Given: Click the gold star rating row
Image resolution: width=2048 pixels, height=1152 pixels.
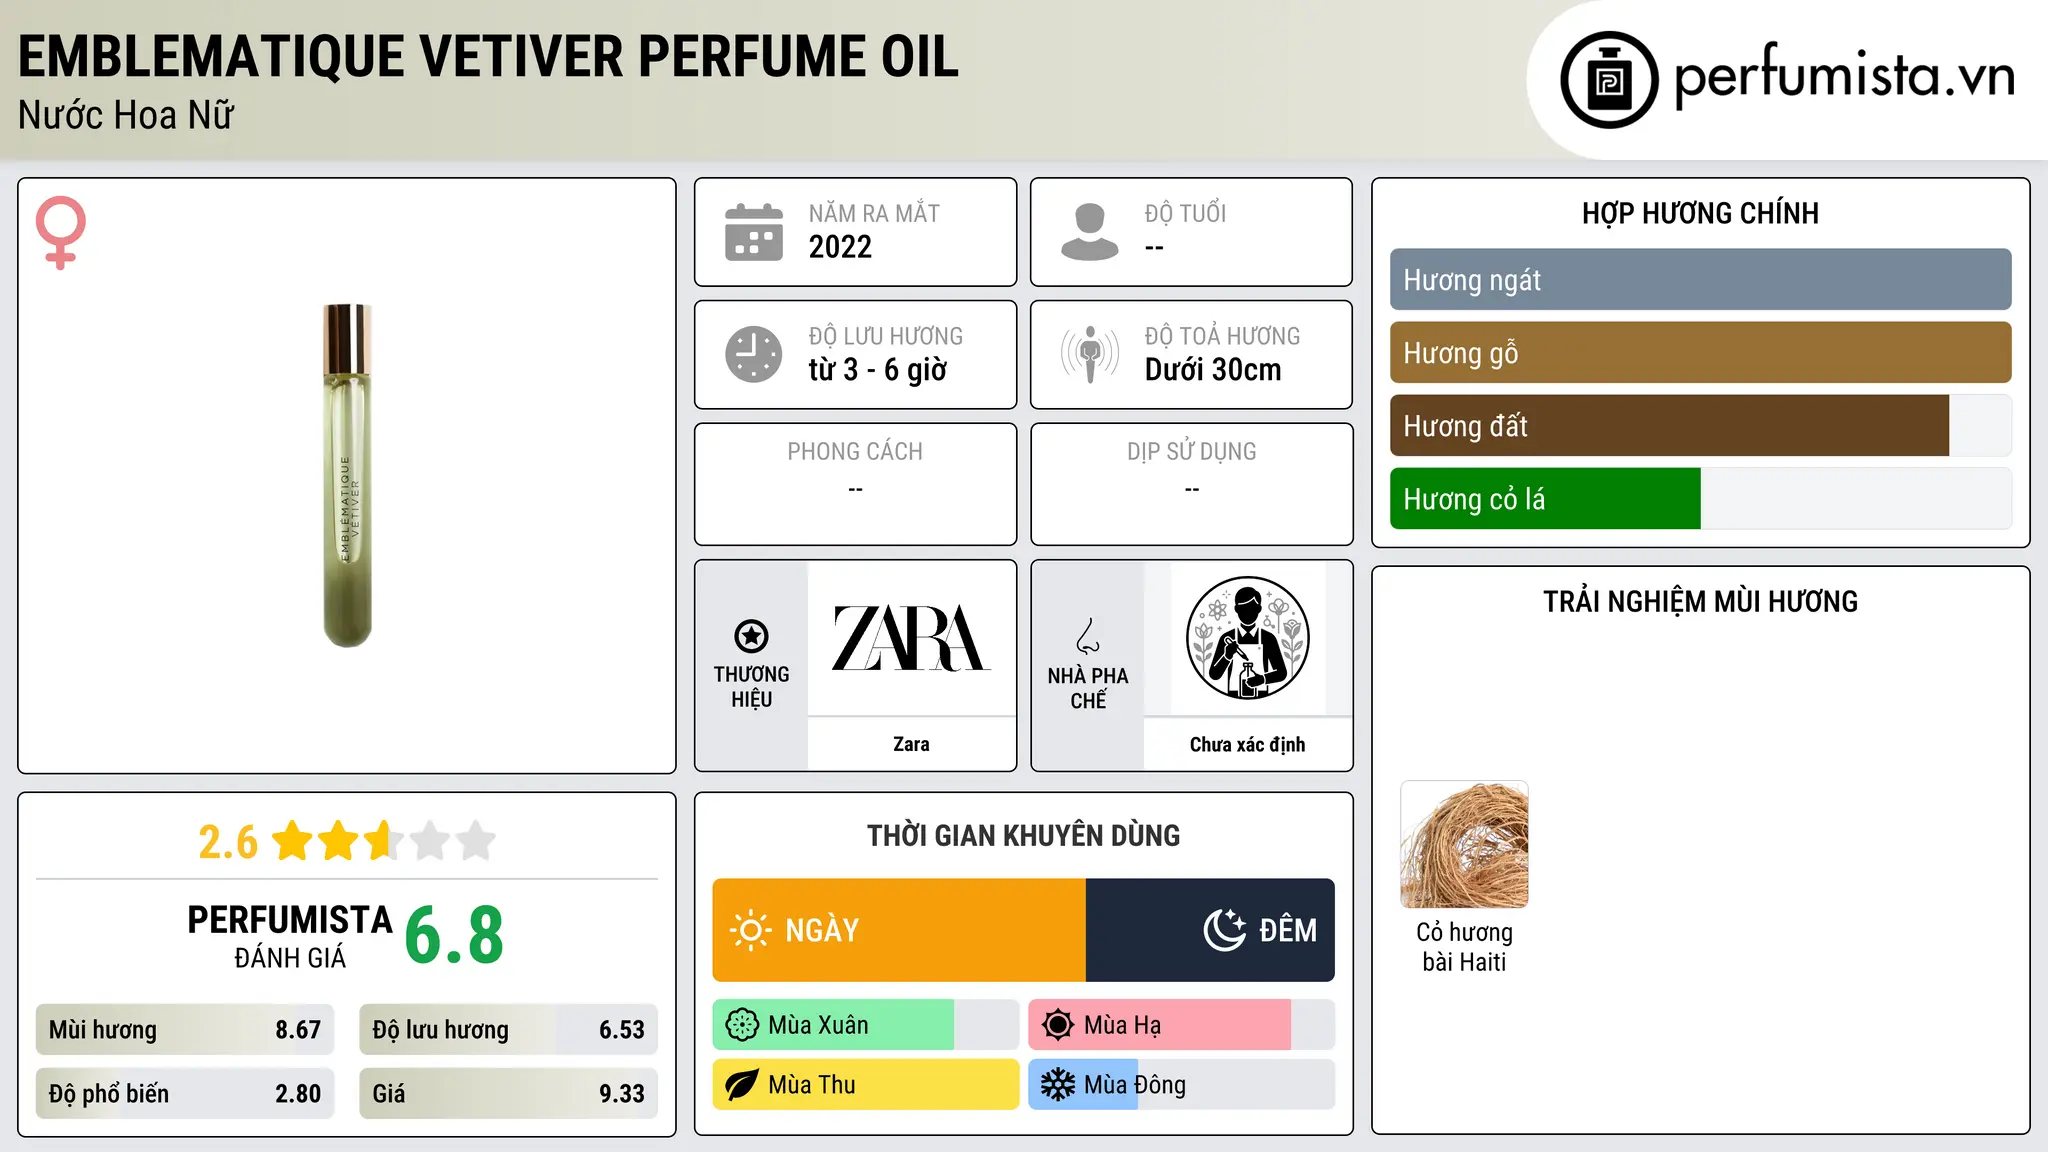Looking at the screenshot, I should [x=384, y=841].
